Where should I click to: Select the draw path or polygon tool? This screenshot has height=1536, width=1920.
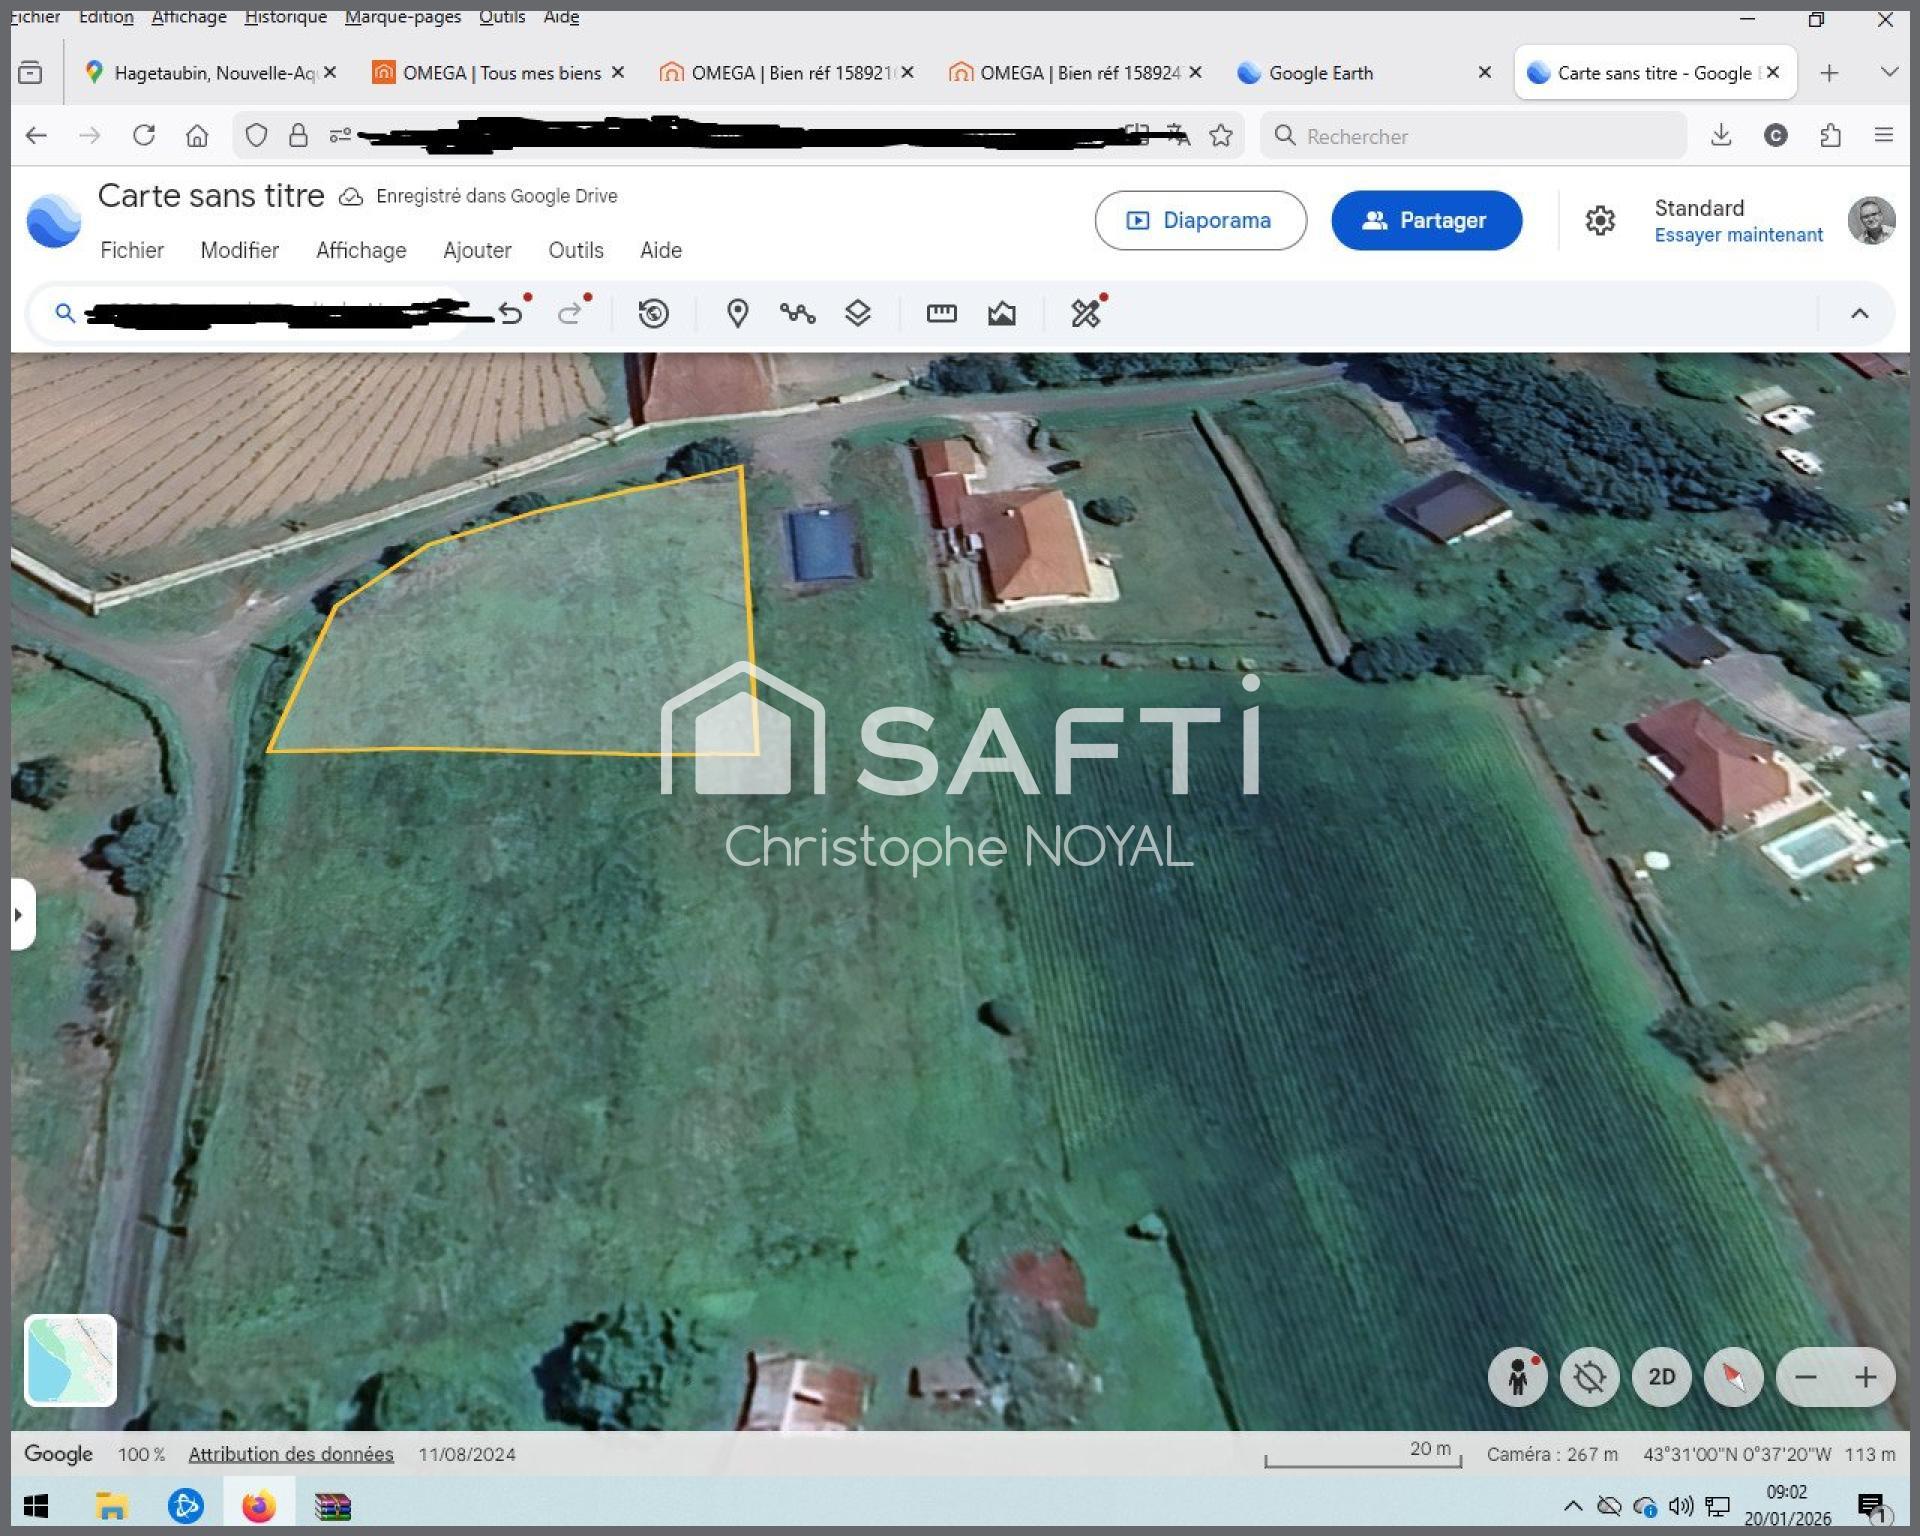(x=797, y=314)
